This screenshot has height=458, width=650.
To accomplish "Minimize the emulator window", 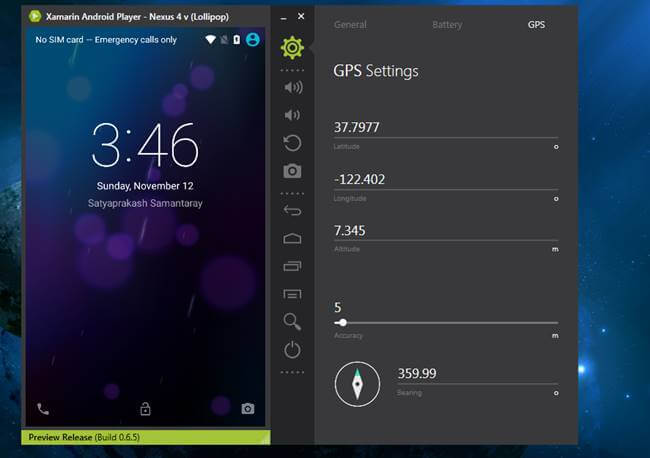I will [x=284, y=18].
